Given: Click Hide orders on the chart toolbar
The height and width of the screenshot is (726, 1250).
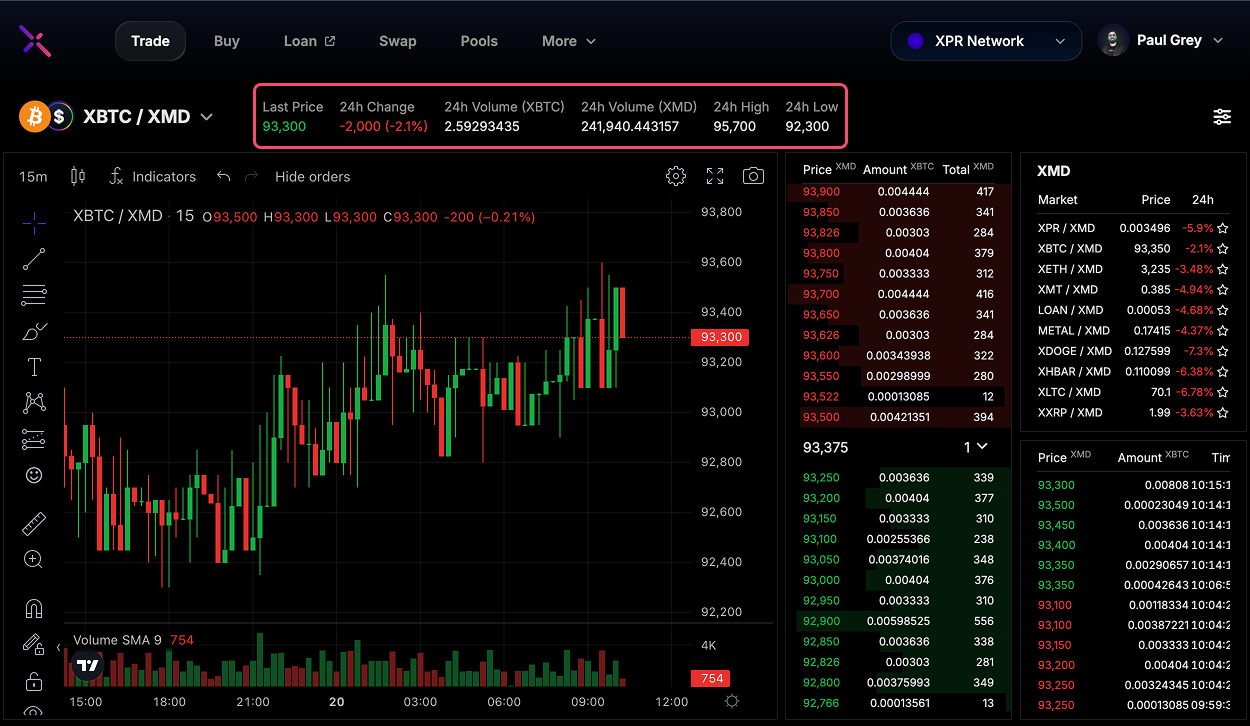Looking at the screenshot, I should 312,176.
